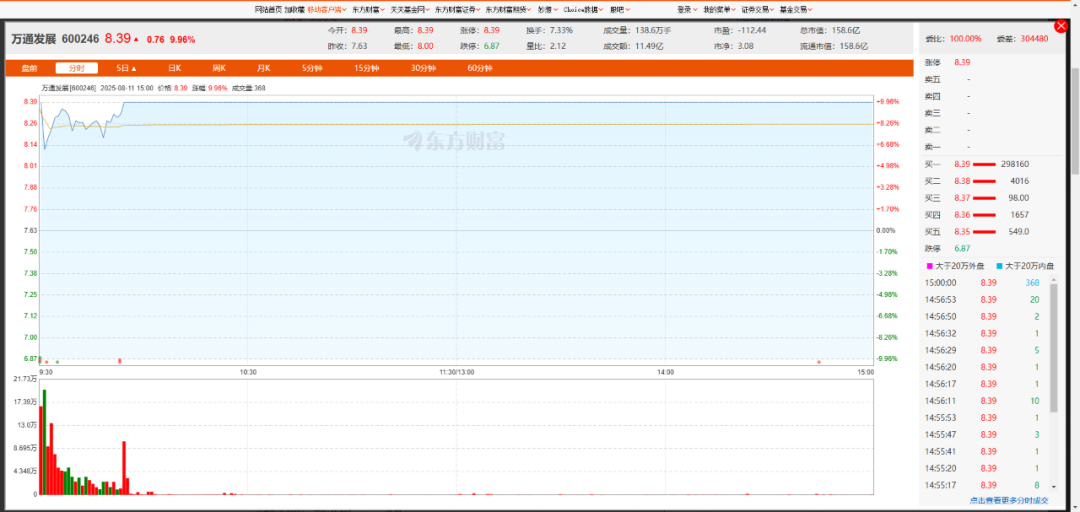Expand the 证券交易 dropdown

(x=757, y=10)
